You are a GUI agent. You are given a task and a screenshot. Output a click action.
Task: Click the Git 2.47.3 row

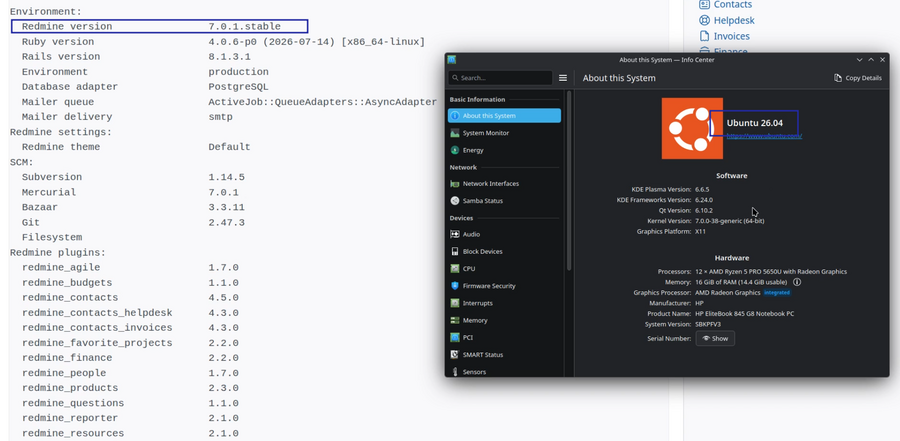click(x=133, y=222)
